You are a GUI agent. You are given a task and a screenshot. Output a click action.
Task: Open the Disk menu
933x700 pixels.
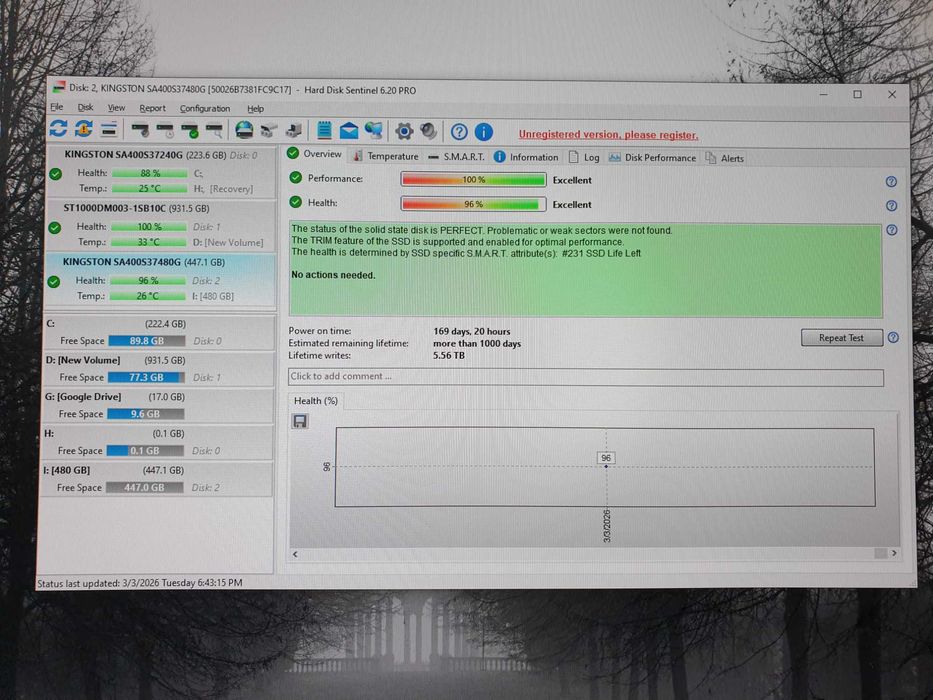85,107
